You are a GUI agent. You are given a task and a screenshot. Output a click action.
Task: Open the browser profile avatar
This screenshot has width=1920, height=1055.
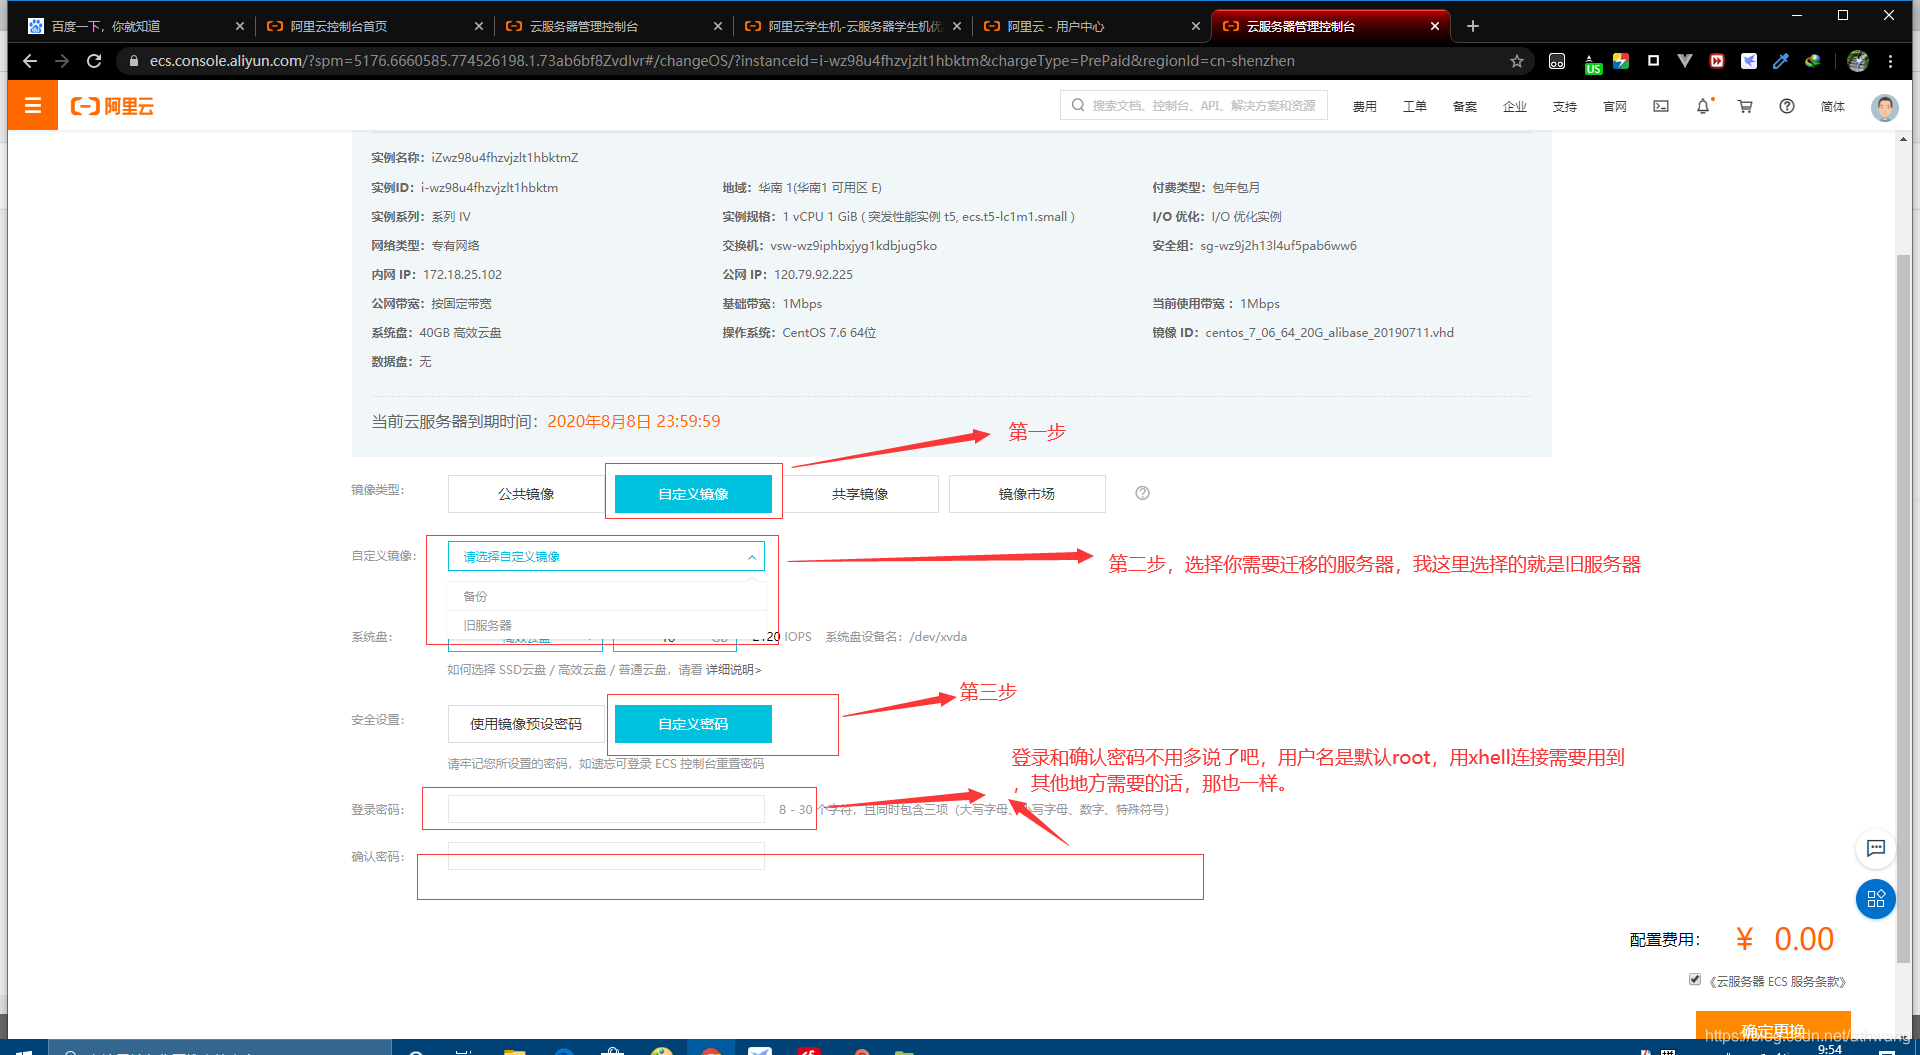1858,61
